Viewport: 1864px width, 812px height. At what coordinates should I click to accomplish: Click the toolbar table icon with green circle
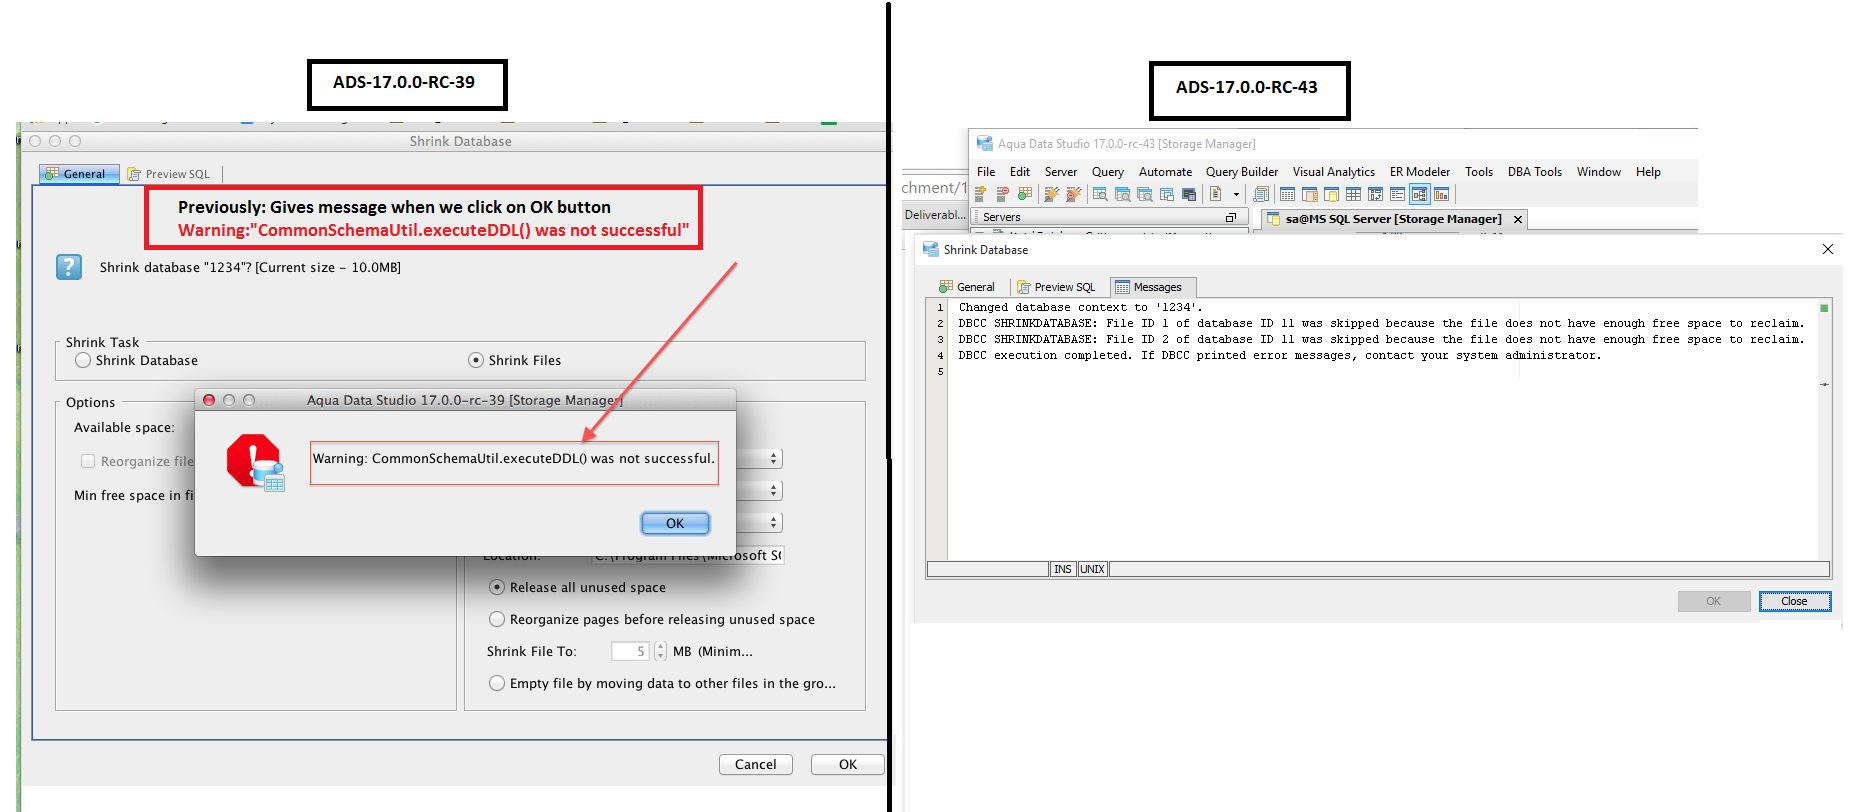click(1025, 194)
